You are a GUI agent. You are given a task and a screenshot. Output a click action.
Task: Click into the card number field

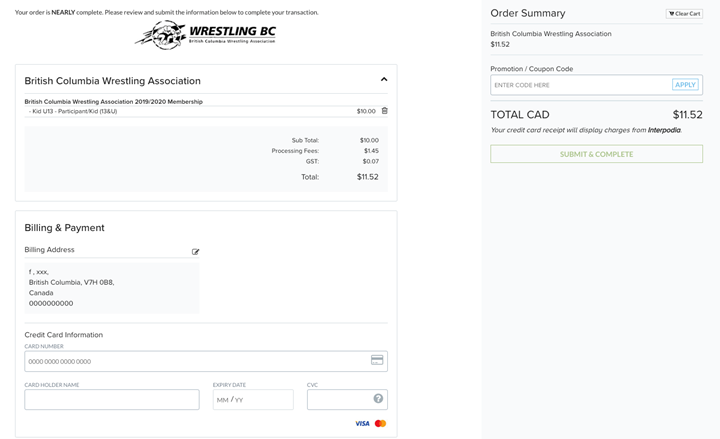coord(195,361)
